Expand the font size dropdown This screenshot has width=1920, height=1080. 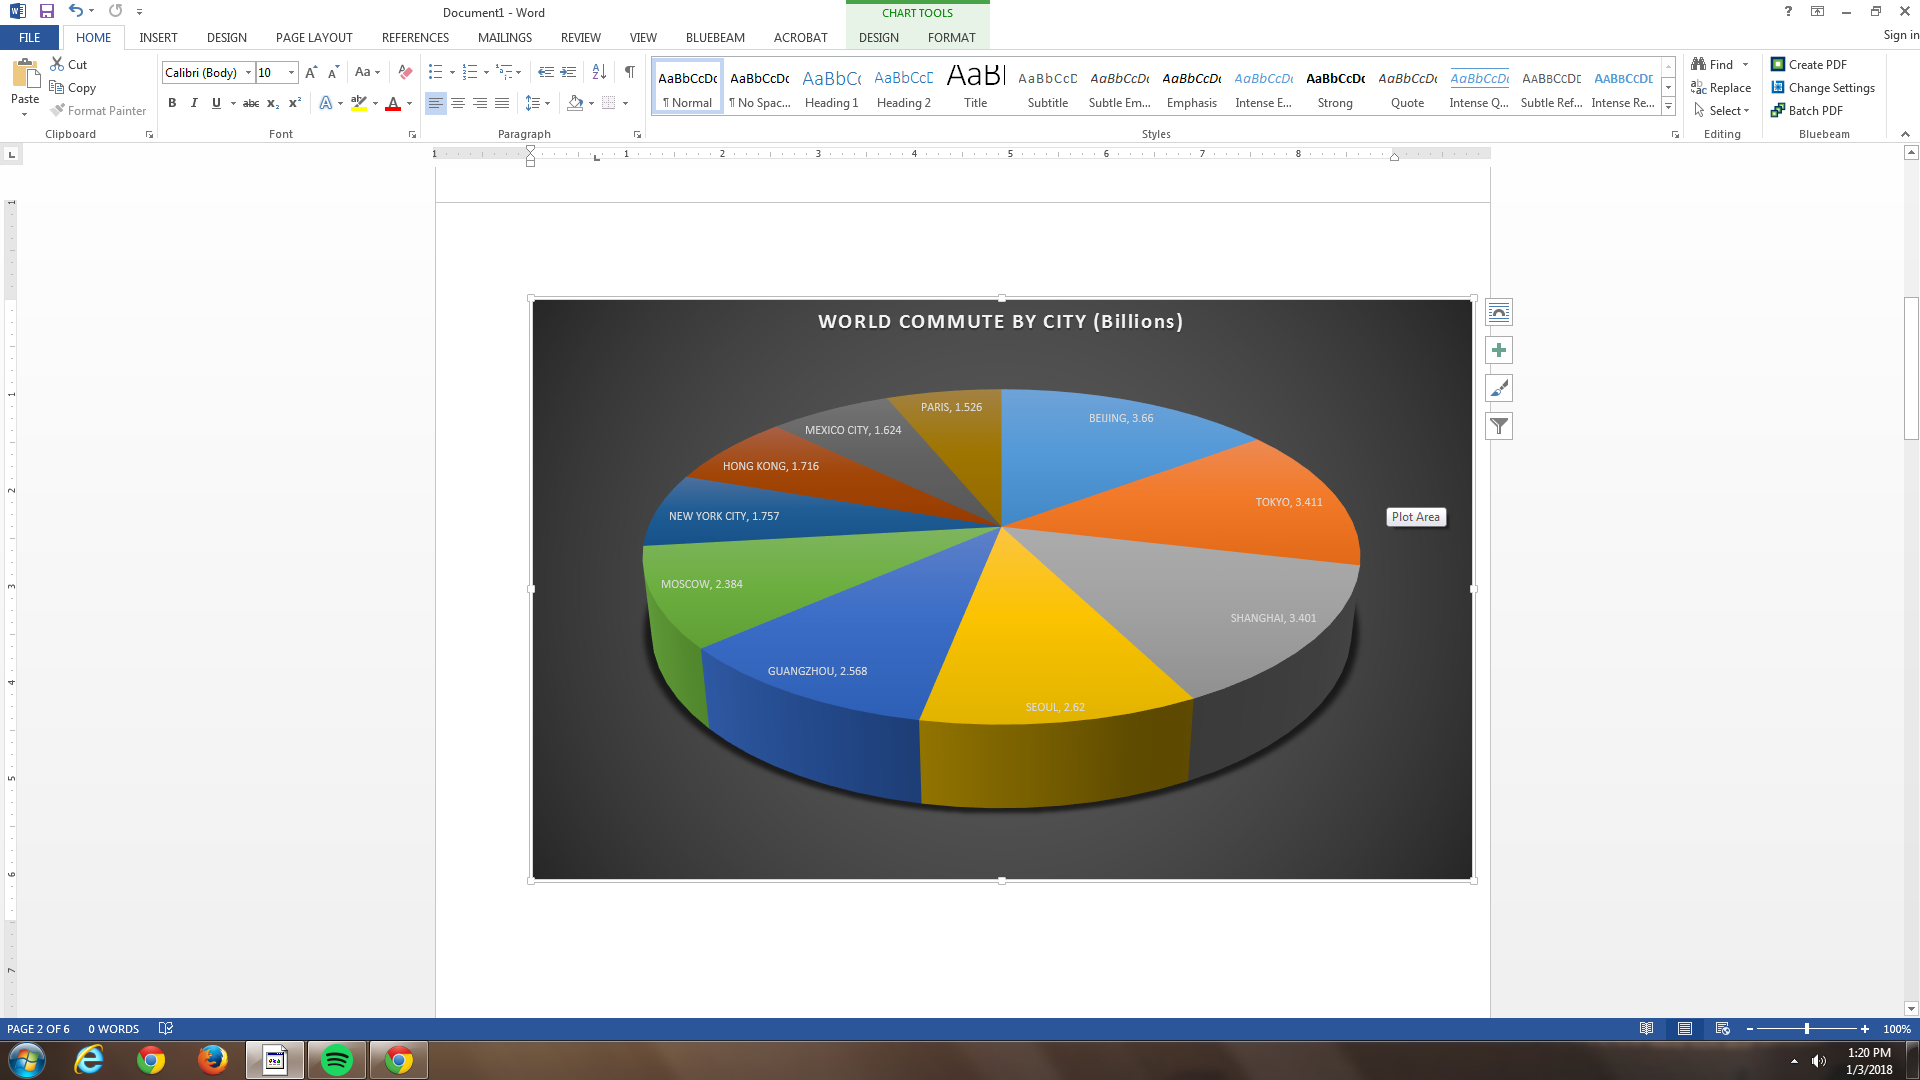291,73
